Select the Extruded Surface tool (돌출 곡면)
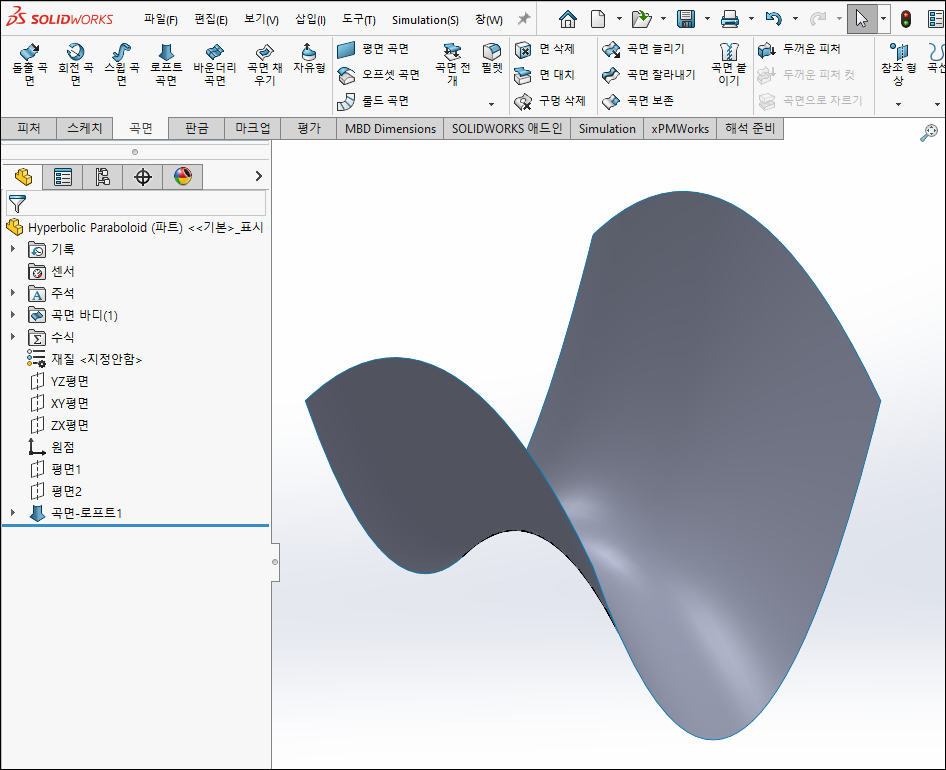This screenshot has width=946, height=770. [x=29, y=65]
